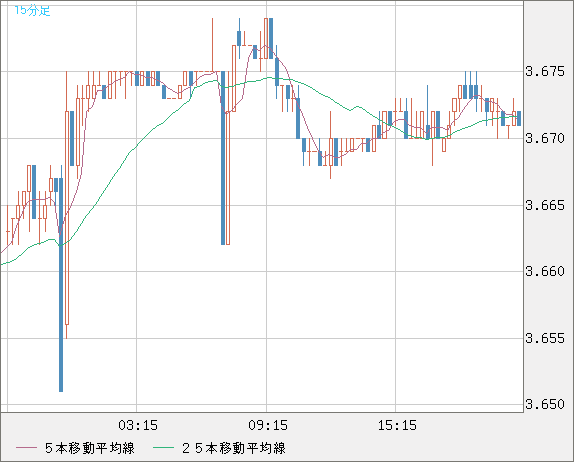Click the 5本移動平均線 legend label
574x462 pixels.
point(90,448)
